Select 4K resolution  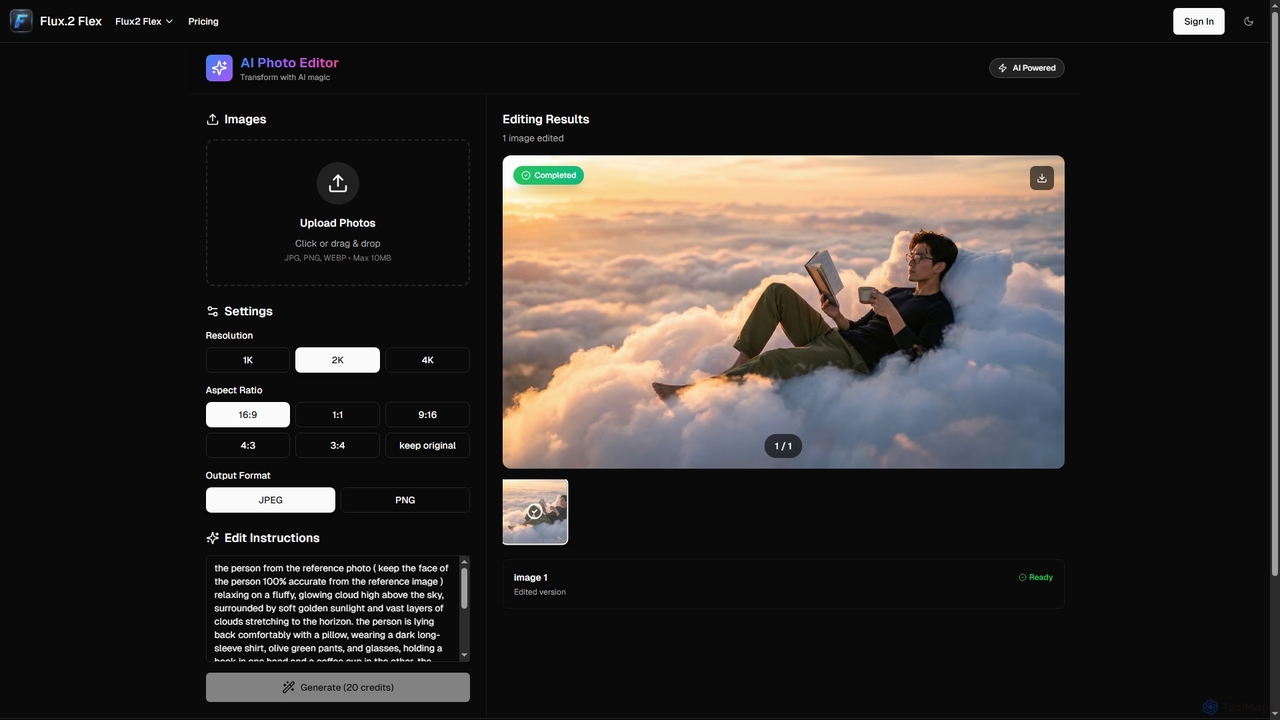coord(427,360)
